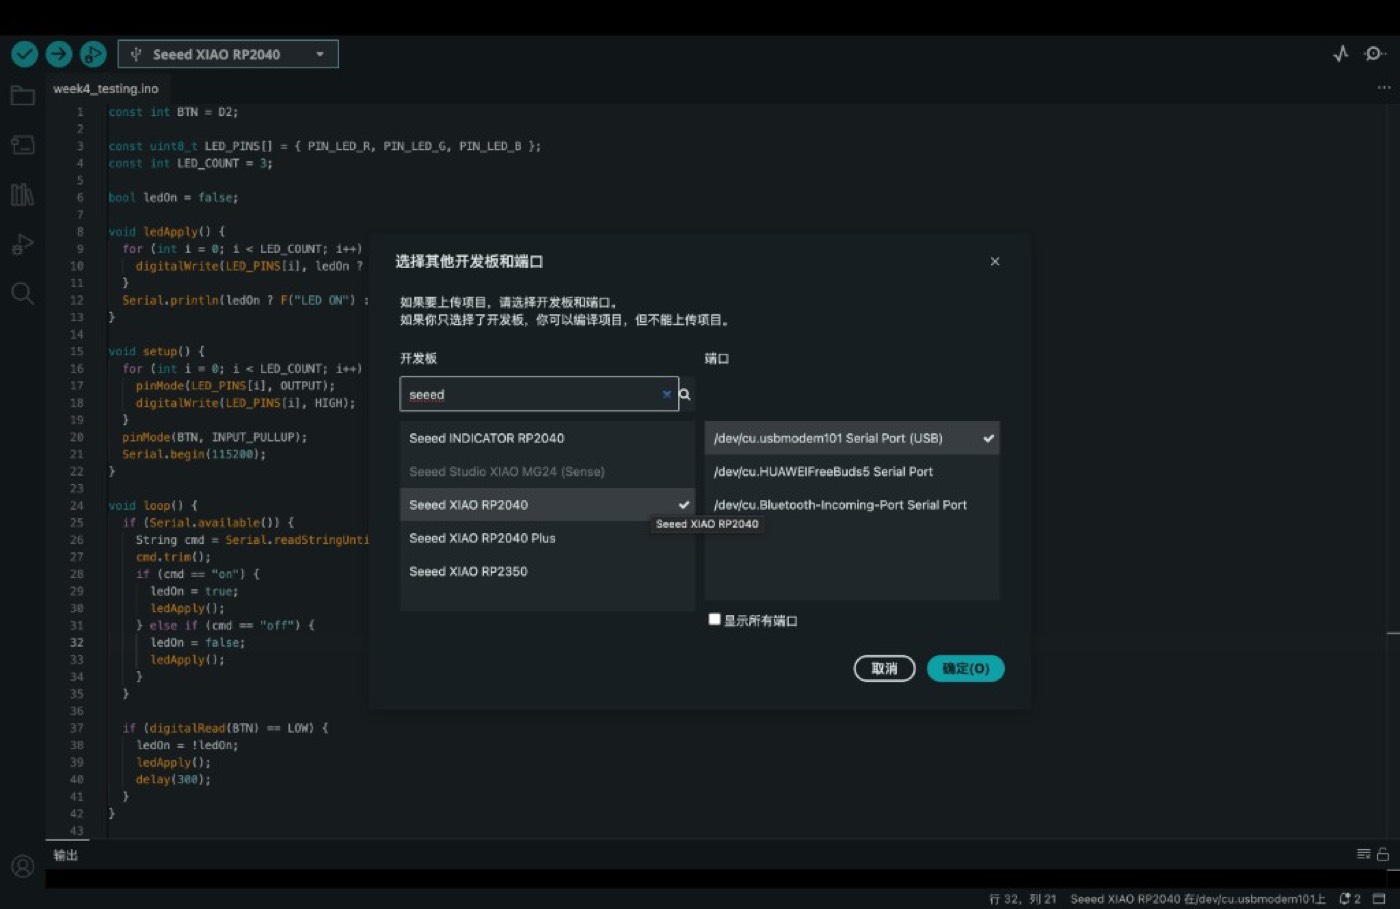Clear the board search text with the x

(x=667, y=394)
